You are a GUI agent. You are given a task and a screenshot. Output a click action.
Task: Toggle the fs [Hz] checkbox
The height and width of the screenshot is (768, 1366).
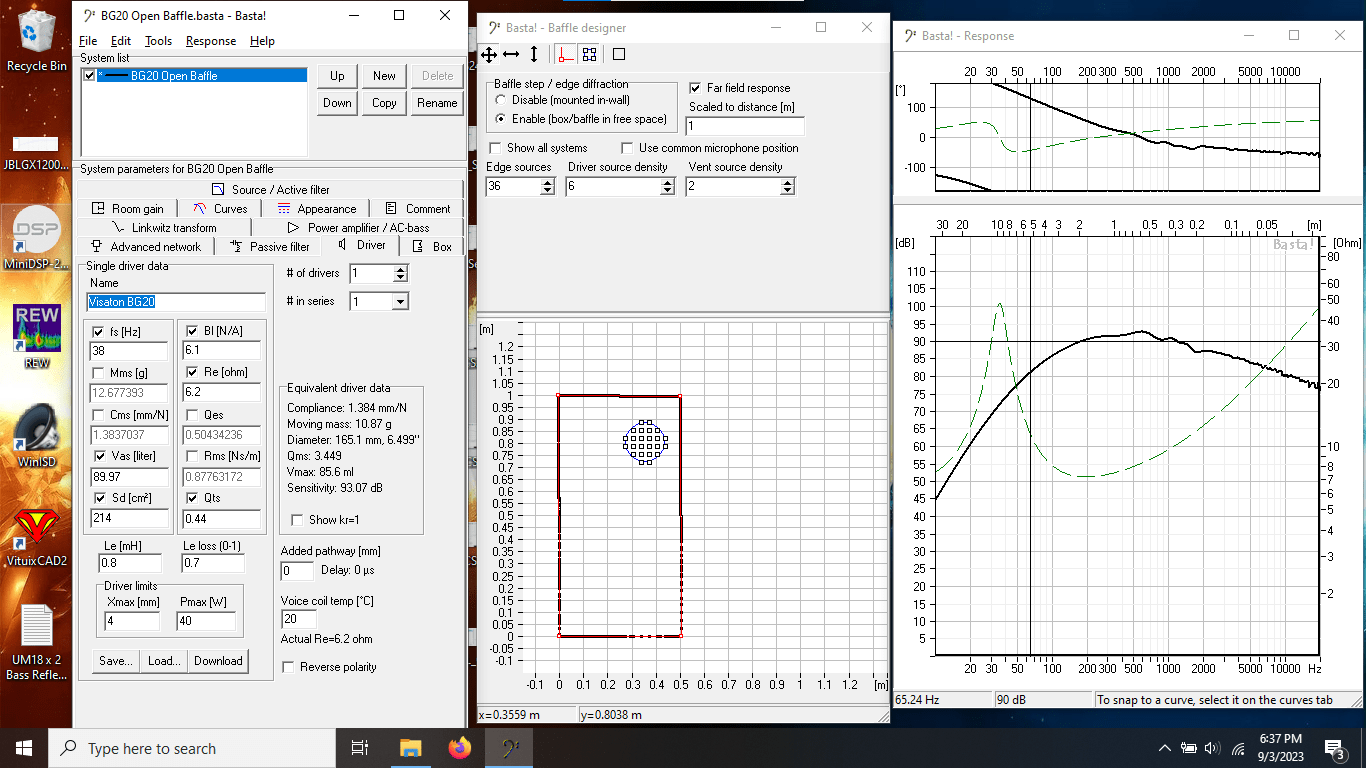click(x=98, y=331)
